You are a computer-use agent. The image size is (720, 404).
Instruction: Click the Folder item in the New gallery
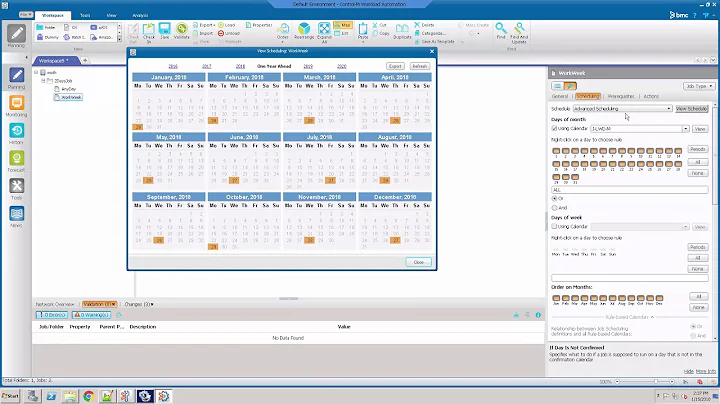point(46,27)
